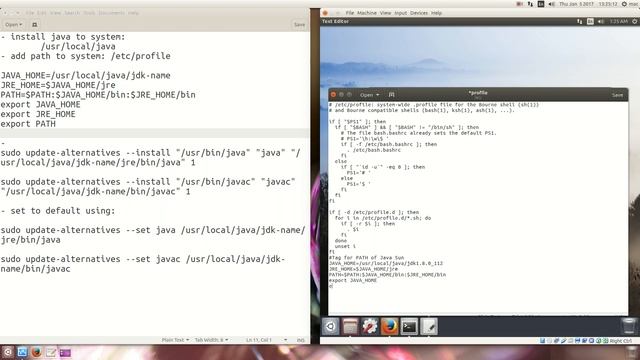Click the purple app icon in host taskbar
This screenshot has width=640, height=360.
click(x=65, y=352)
